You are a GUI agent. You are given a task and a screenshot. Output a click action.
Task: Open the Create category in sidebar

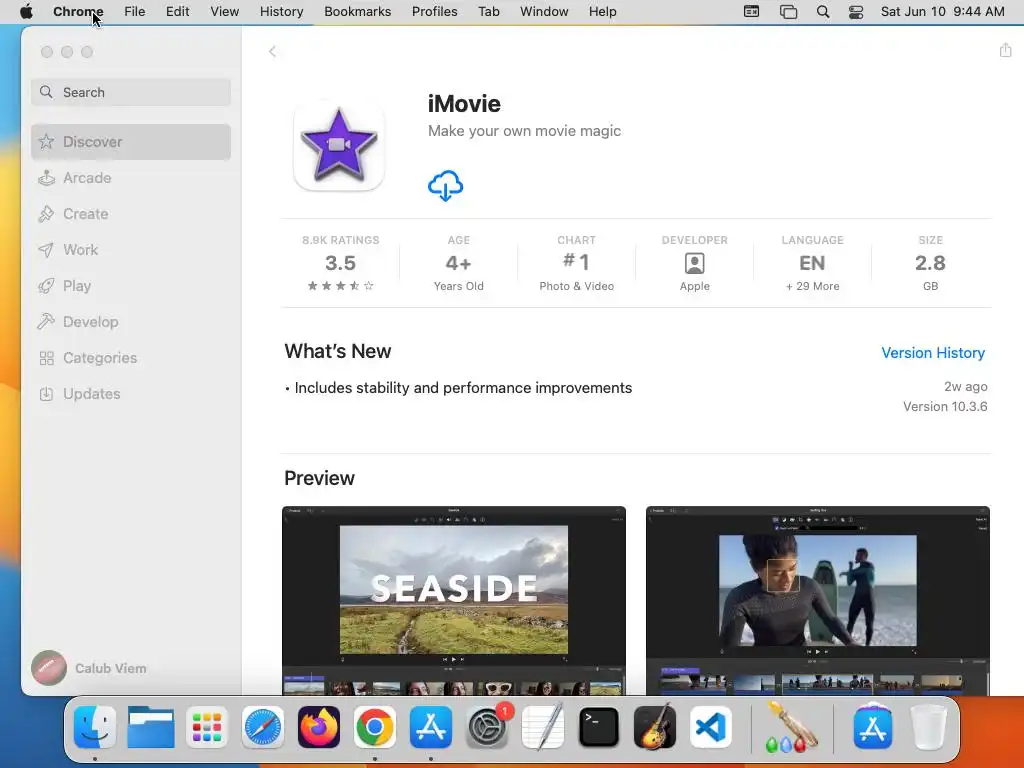131,214
